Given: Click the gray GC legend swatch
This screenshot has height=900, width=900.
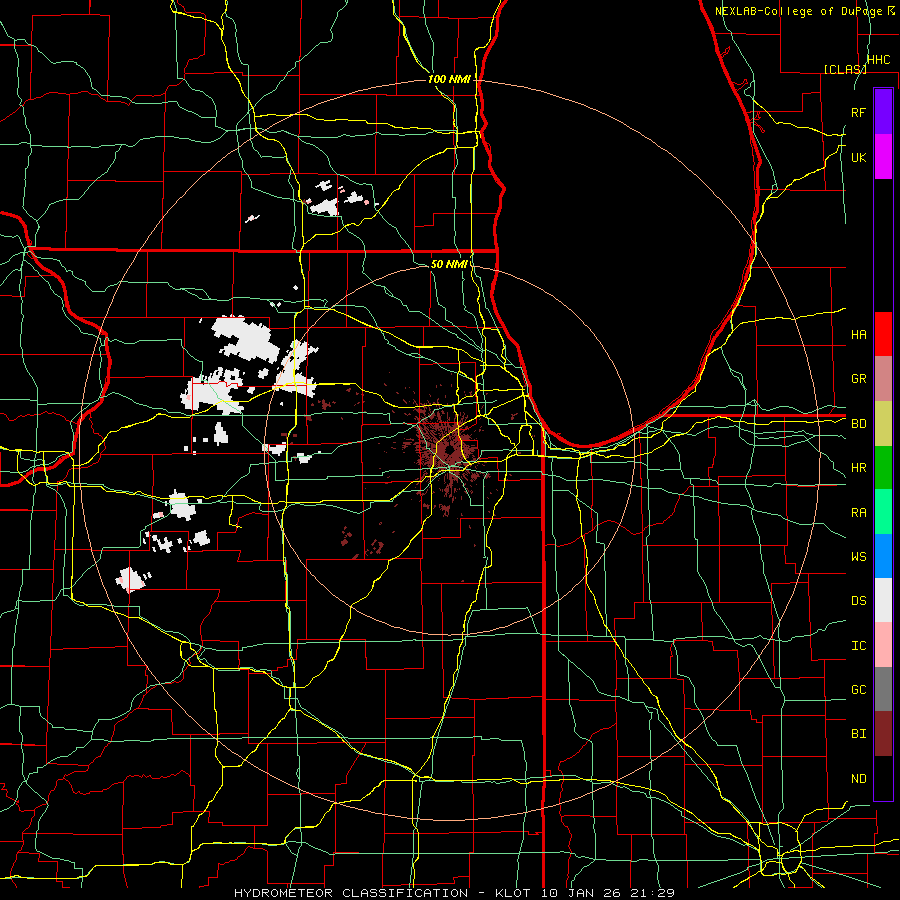Looking at the screenshot, I should (x=883, y=689).
